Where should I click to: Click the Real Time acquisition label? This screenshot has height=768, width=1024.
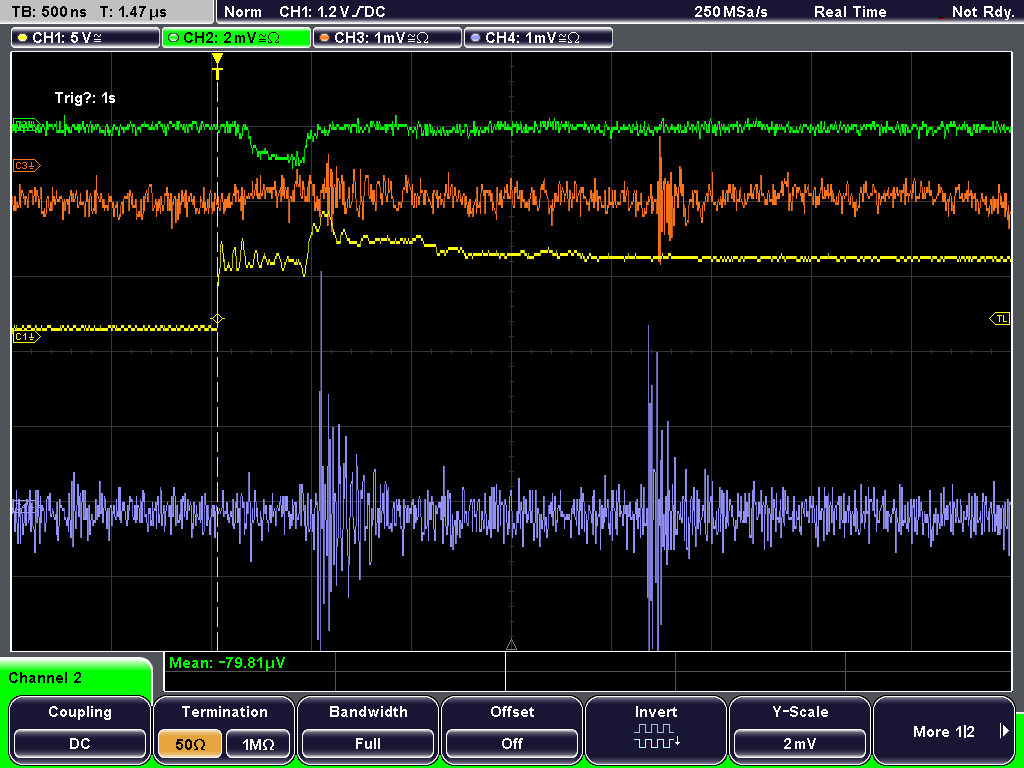click(850, 12)
